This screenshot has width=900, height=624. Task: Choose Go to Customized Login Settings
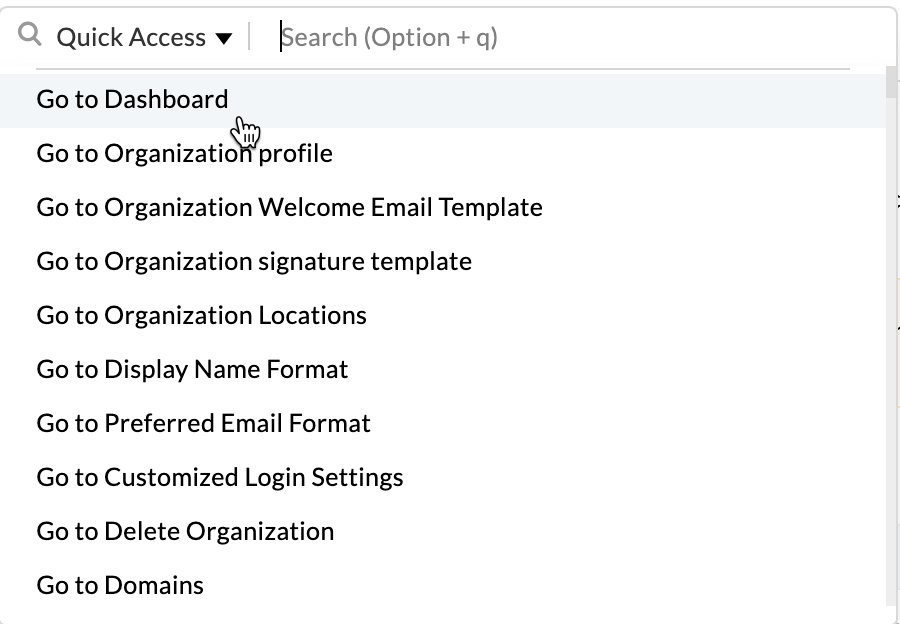pos(220,478)
